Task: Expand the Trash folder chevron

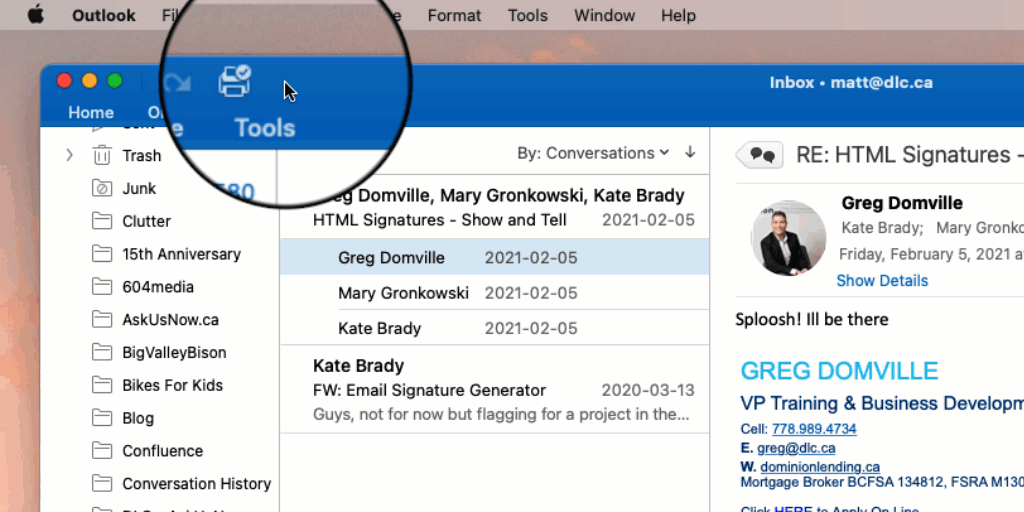Action: tap(69, 155)
